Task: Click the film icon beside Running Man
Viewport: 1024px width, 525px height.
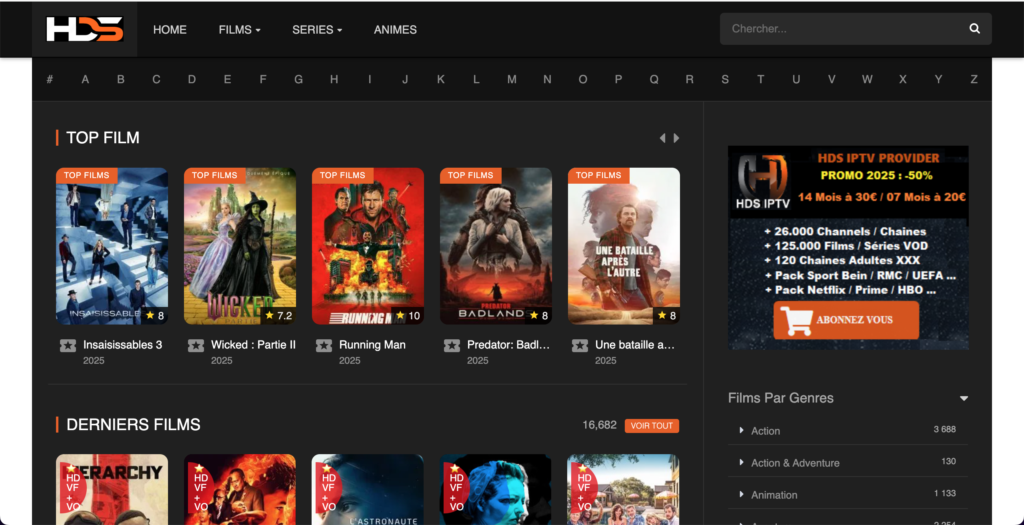Action: pyautogui.click(x=324, y=346)
